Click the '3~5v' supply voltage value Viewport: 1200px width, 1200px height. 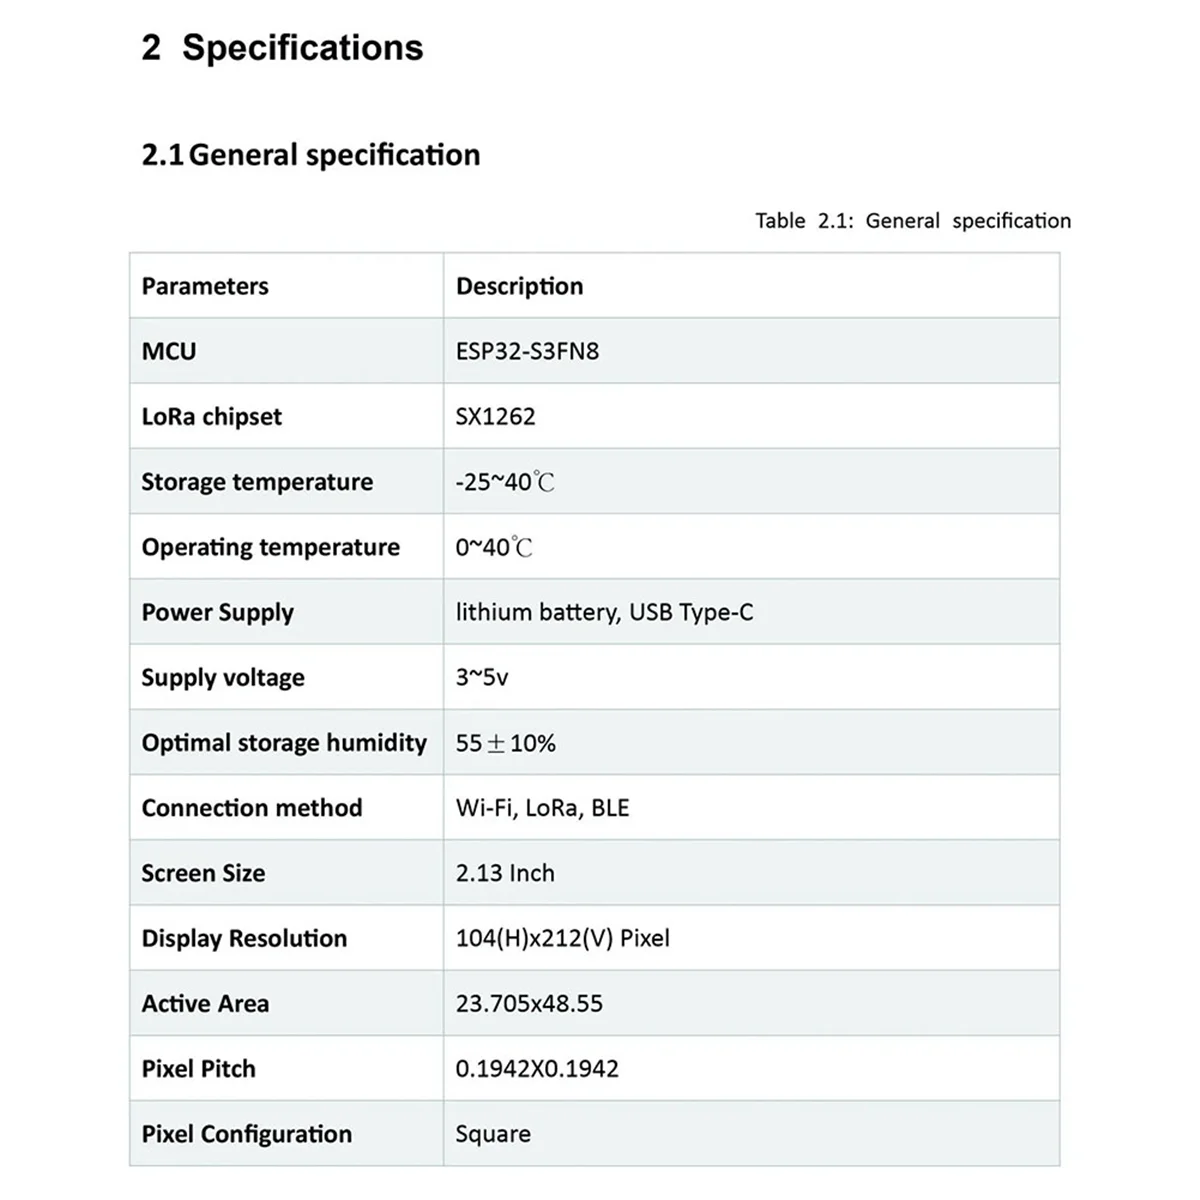click(482, 677)
